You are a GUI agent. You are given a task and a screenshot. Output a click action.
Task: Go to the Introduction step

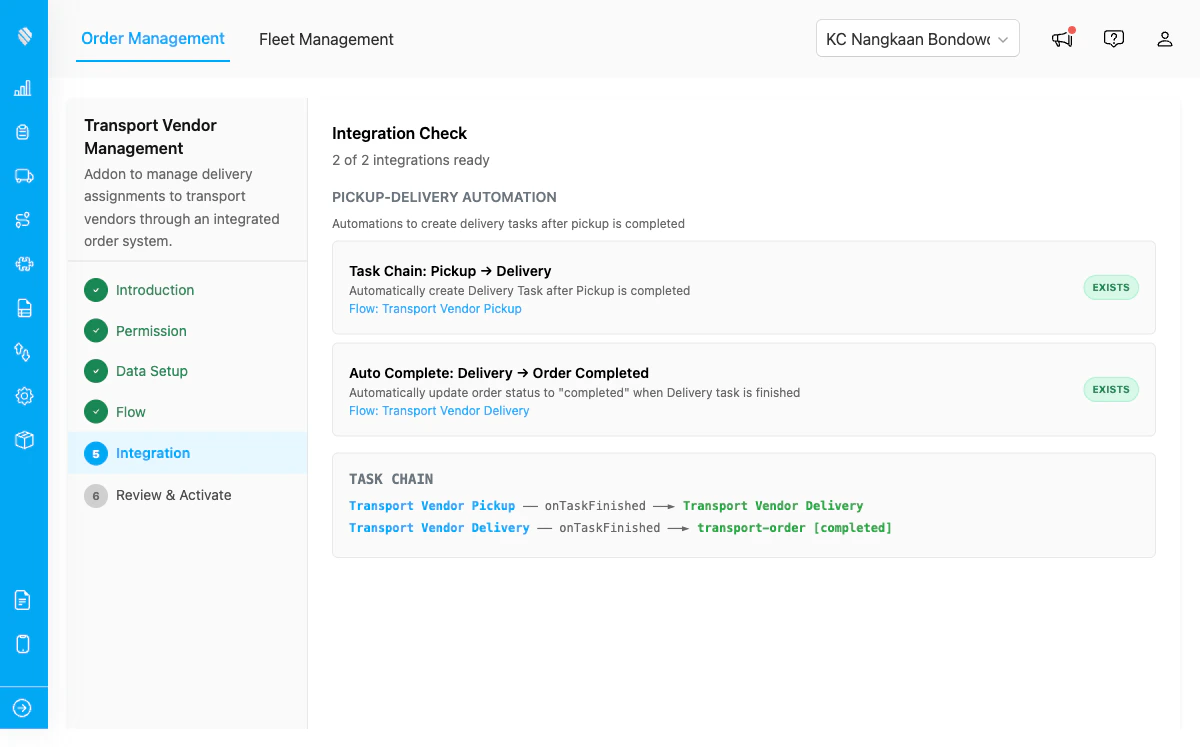click(x=155, y=290)
